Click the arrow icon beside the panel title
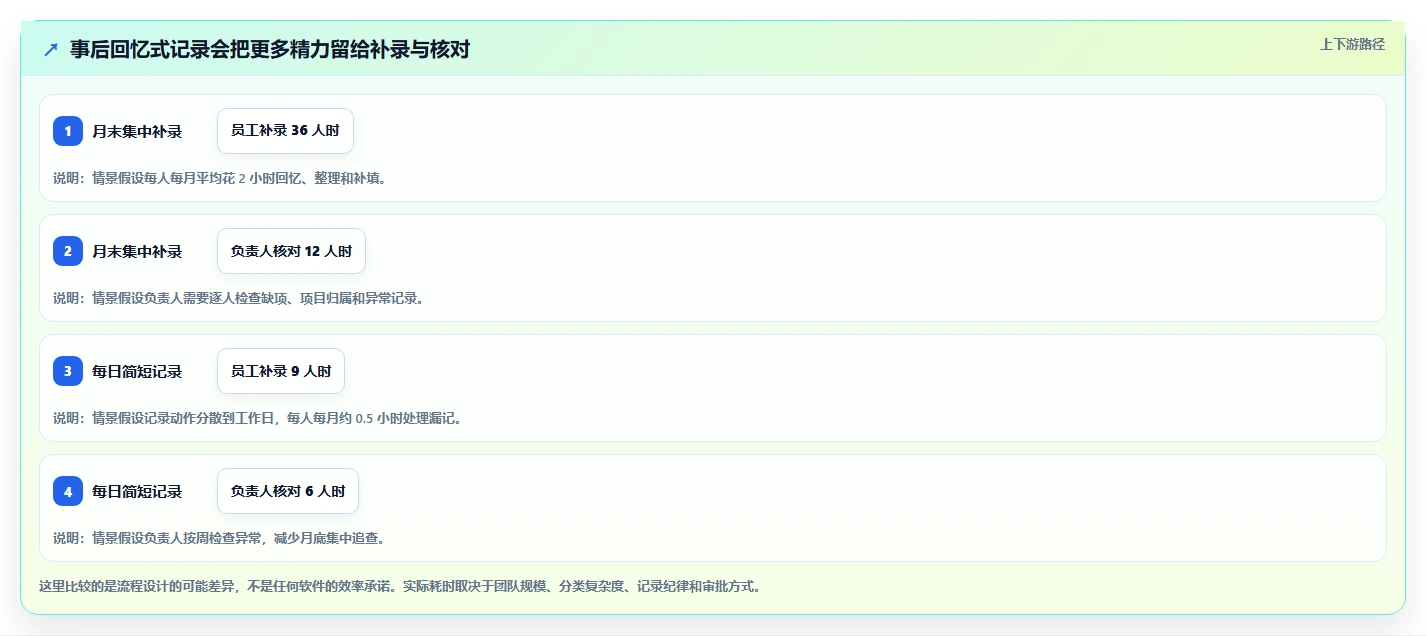Image resolution: width=1426 pixels, height=636 pixels. [51, 49]
